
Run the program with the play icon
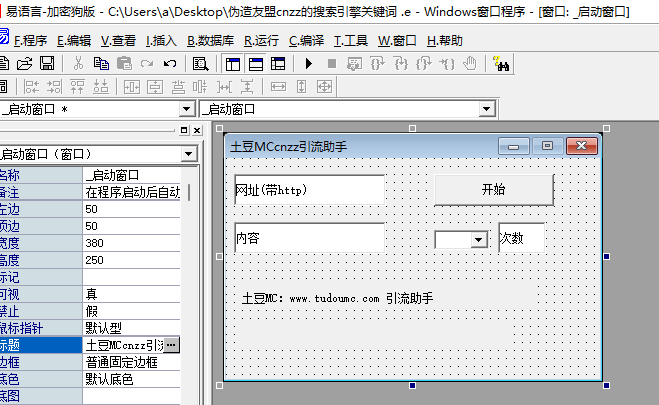pyautogui.click(x=309, y=64)
